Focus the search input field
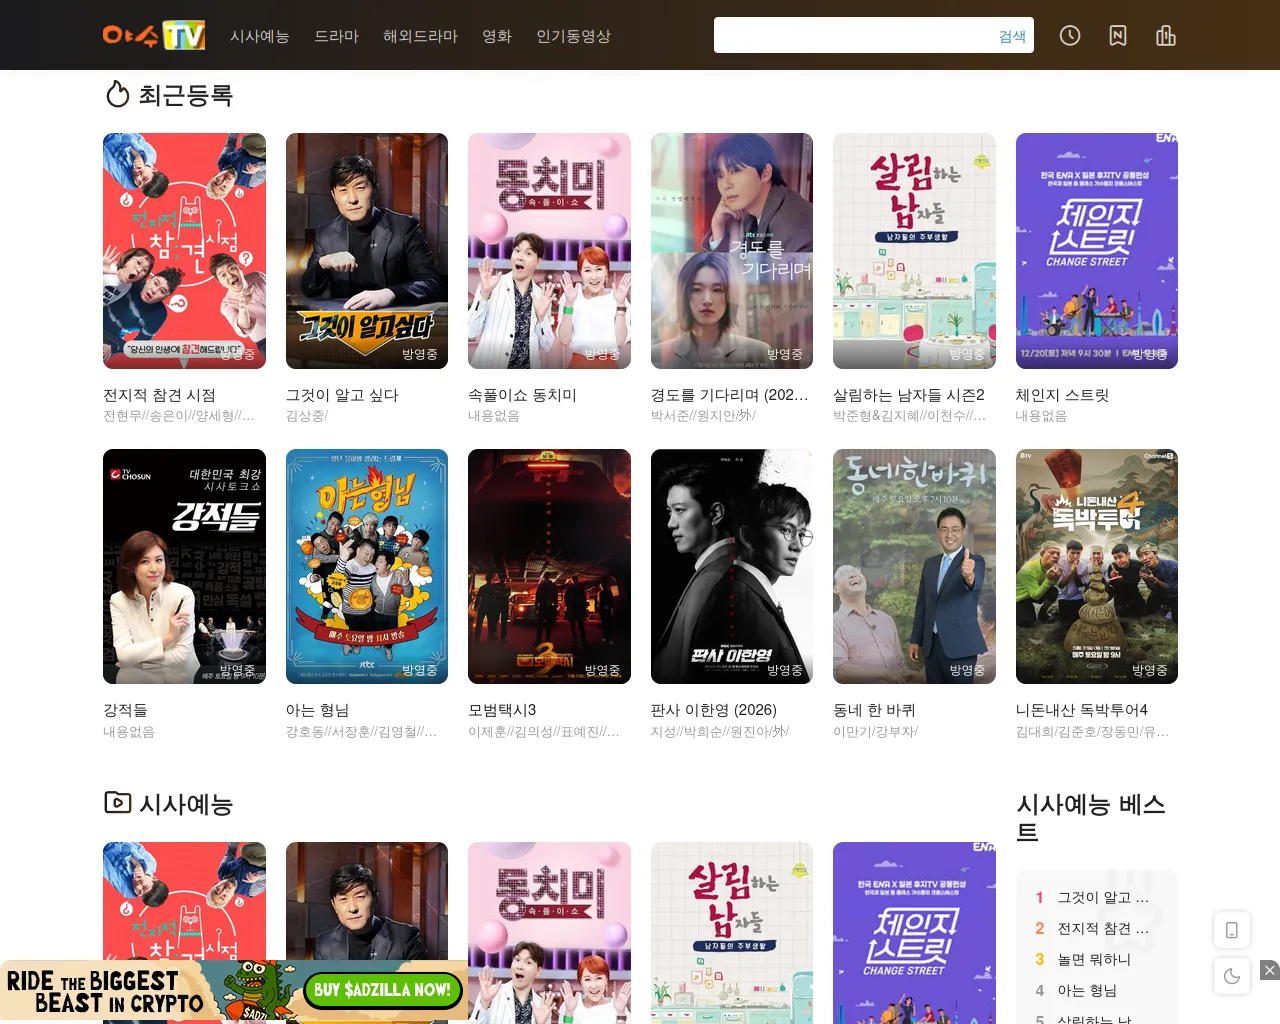The image size is (1280, 1024). point(852,35)
